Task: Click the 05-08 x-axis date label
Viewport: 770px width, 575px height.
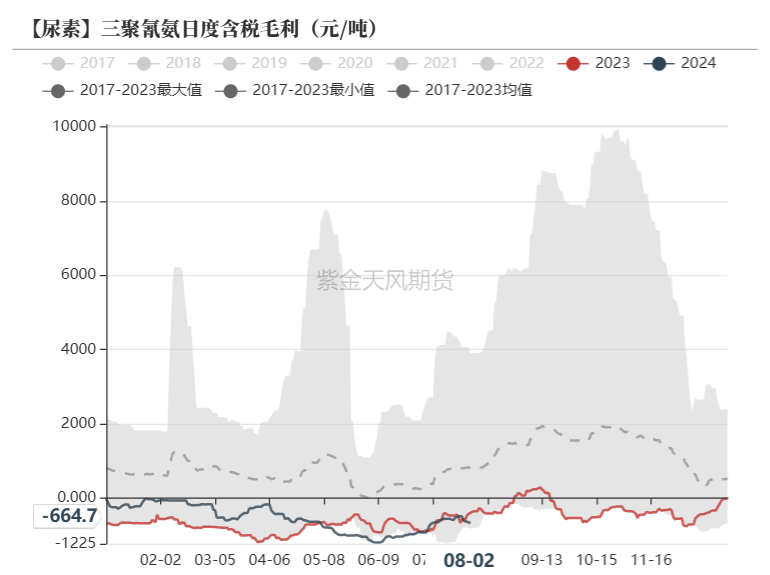Action: click(324, 560)
